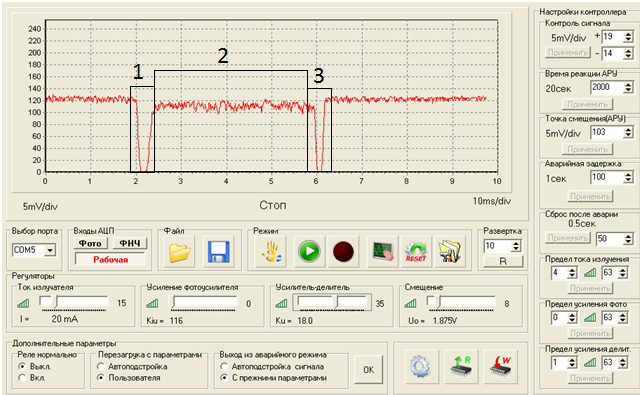Click the Усилитель-делитель slider
This screenshot has height=395, width=640.
tap(332, 303)
